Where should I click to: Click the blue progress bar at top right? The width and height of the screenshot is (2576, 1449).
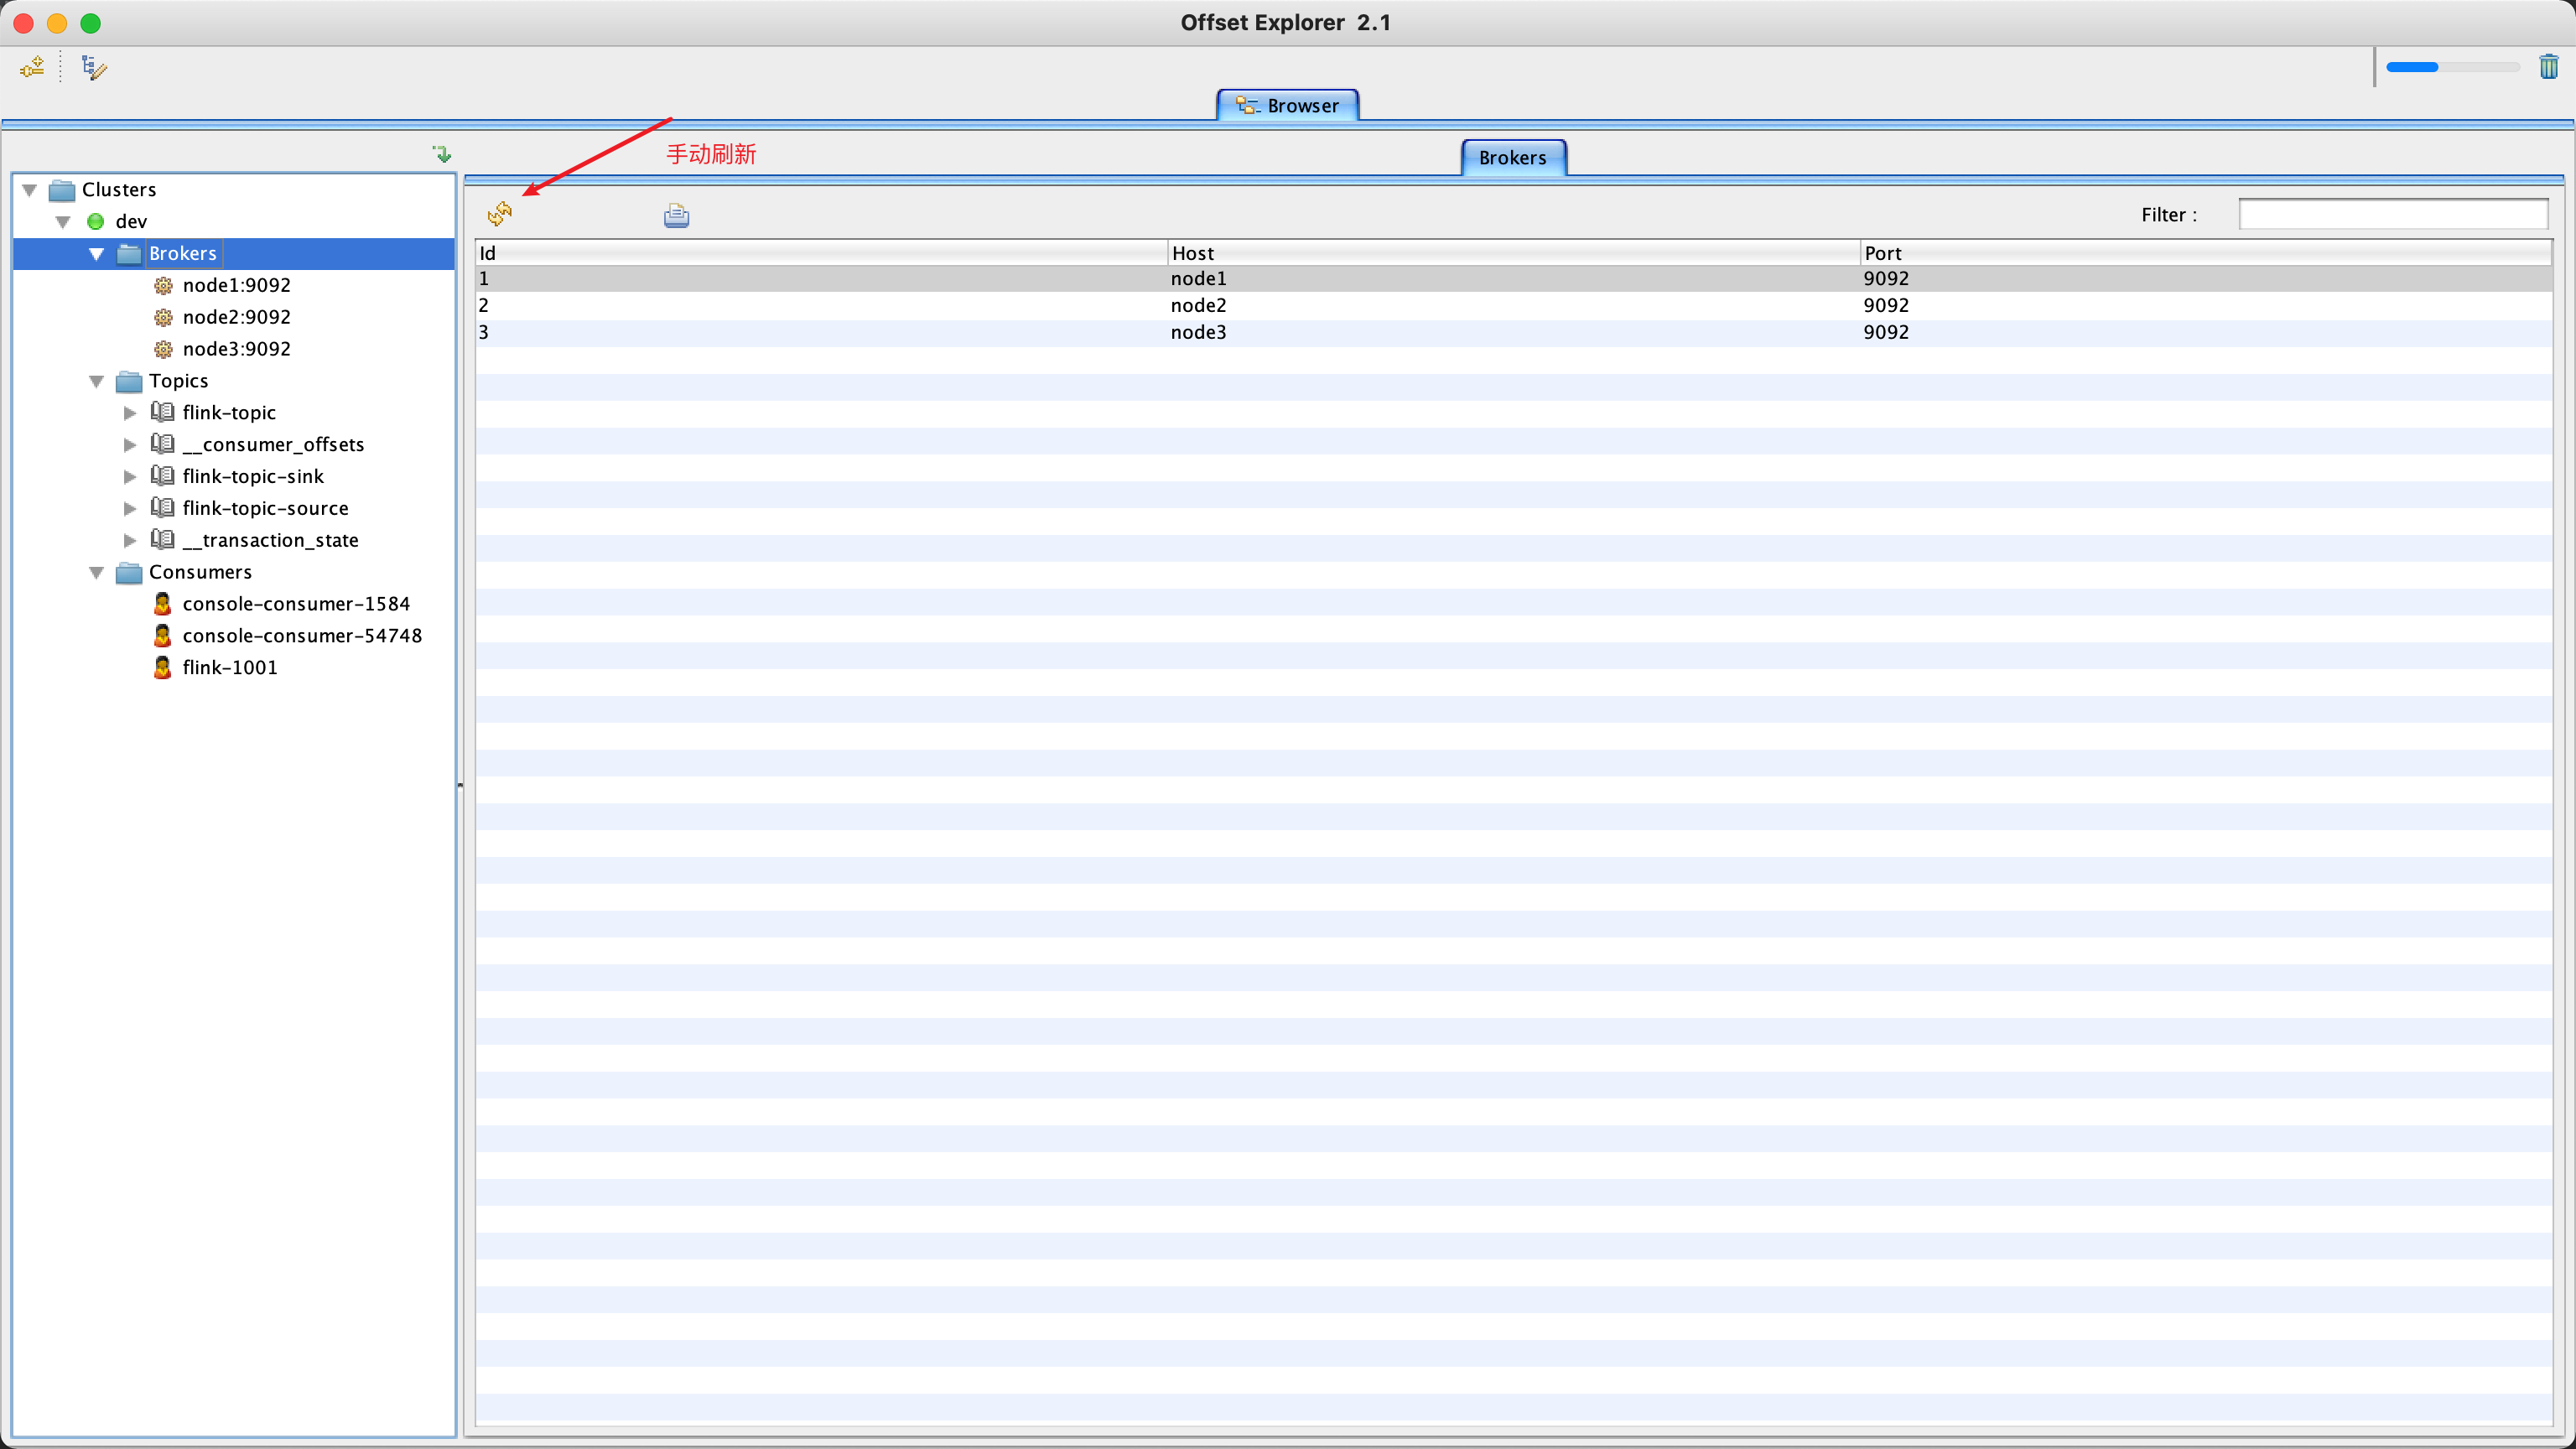tap(2412, 67)
